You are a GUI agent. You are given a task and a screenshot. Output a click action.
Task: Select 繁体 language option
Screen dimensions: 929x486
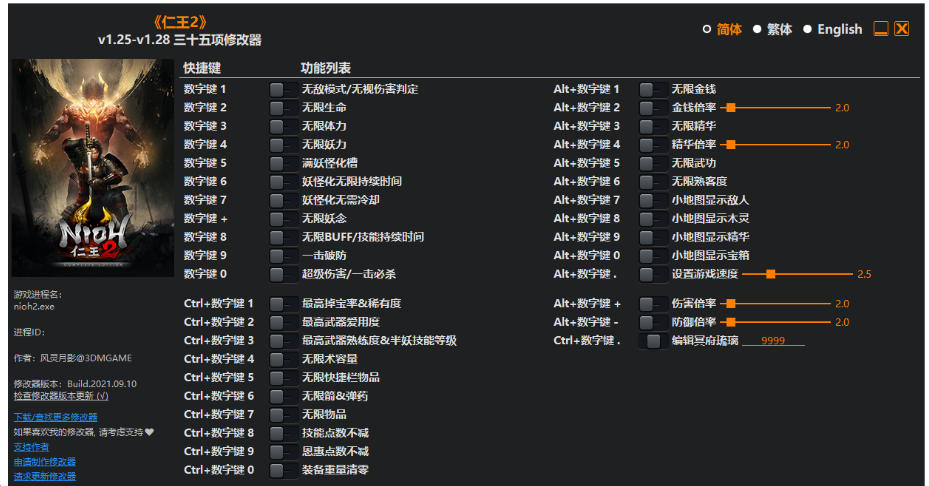pyautogui.click(x=773, y=29)
